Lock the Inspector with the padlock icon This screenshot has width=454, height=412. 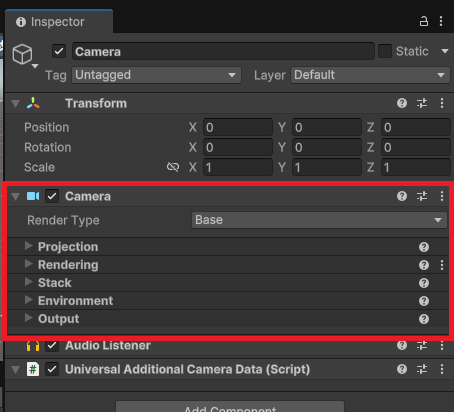424,21
